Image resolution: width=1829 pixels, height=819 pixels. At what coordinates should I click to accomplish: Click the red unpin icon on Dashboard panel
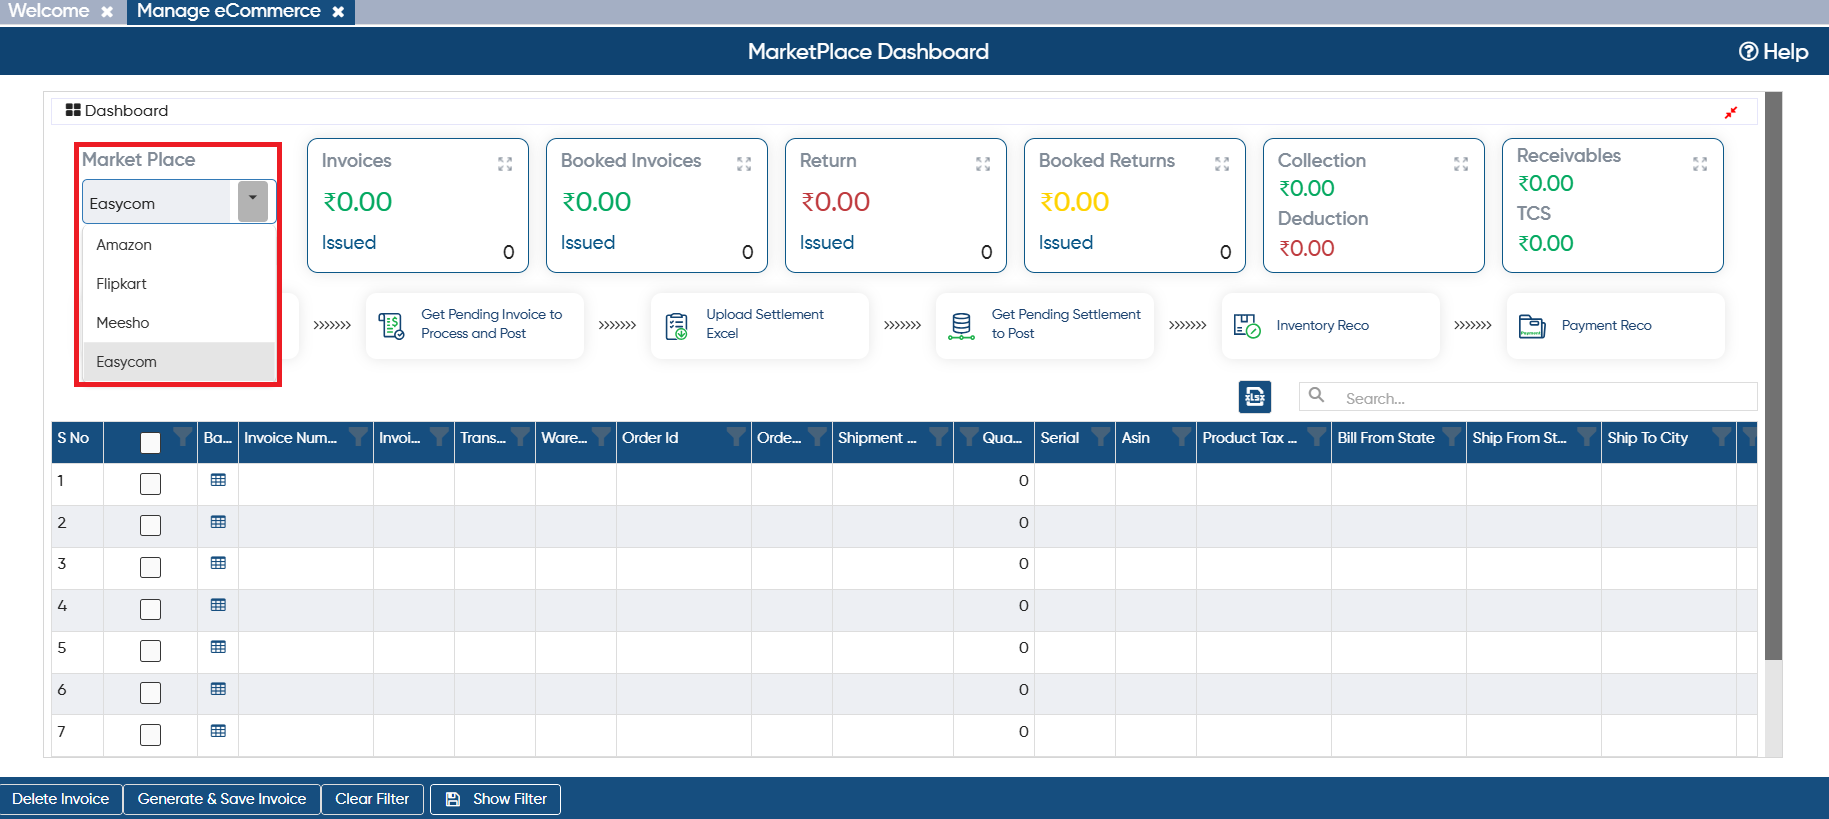[1731, 112]
